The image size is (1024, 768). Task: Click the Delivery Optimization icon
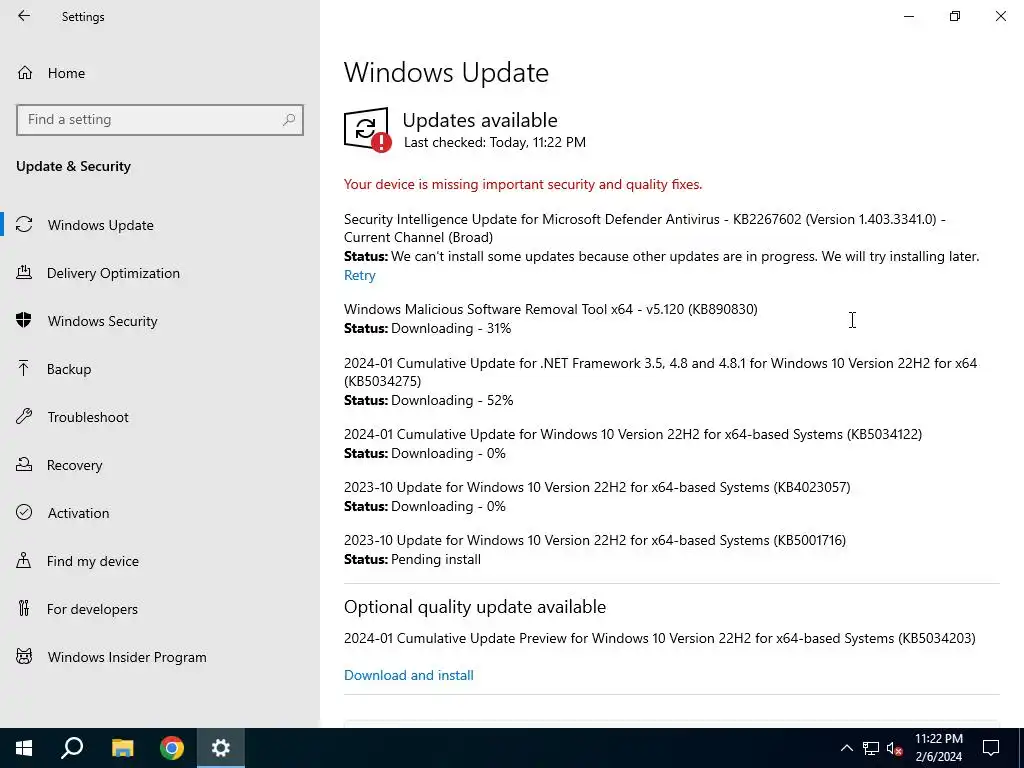24,272
